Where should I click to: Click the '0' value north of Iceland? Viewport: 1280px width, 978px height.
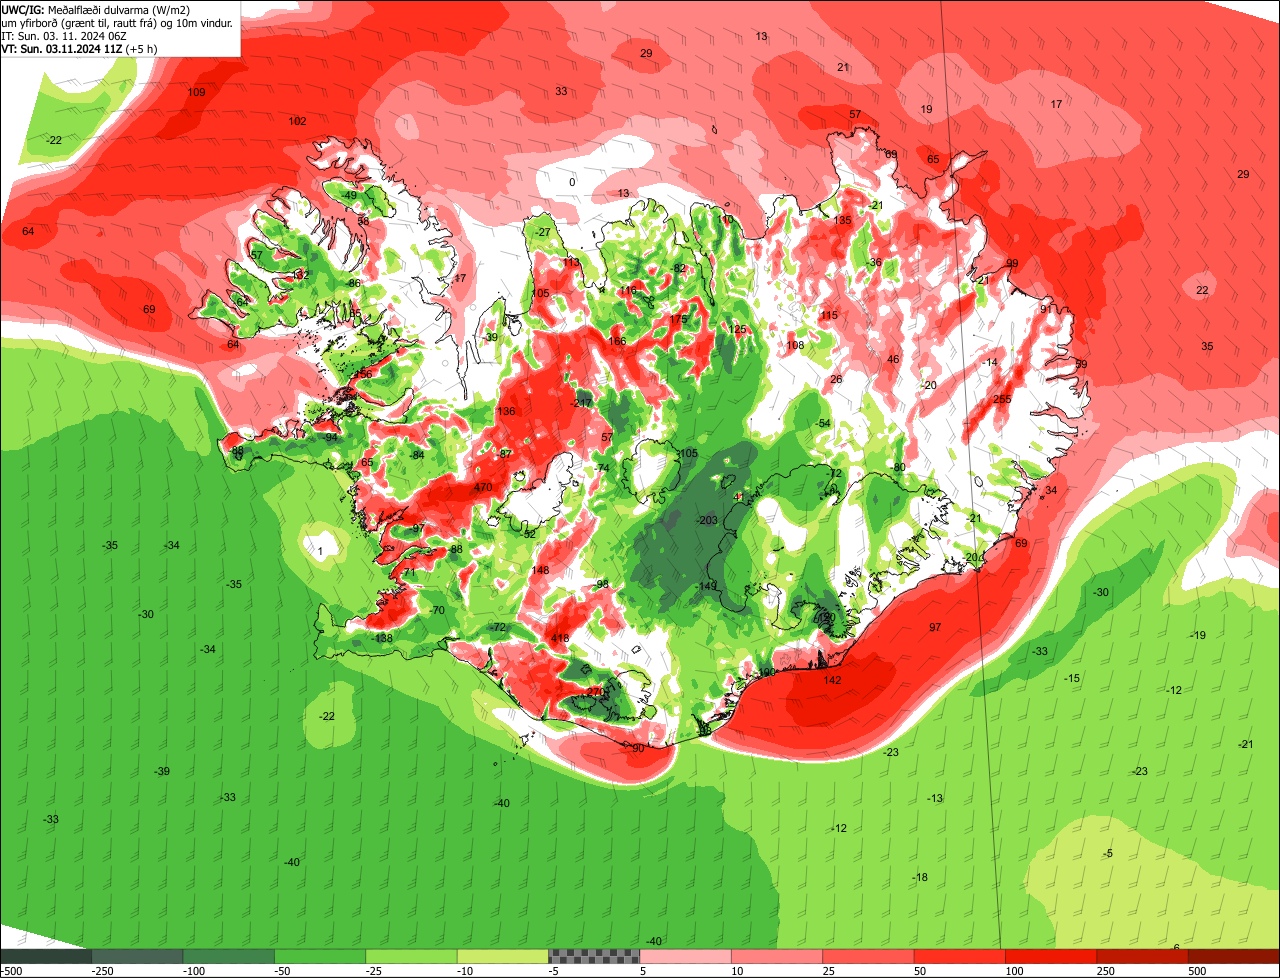pos(572,182)
